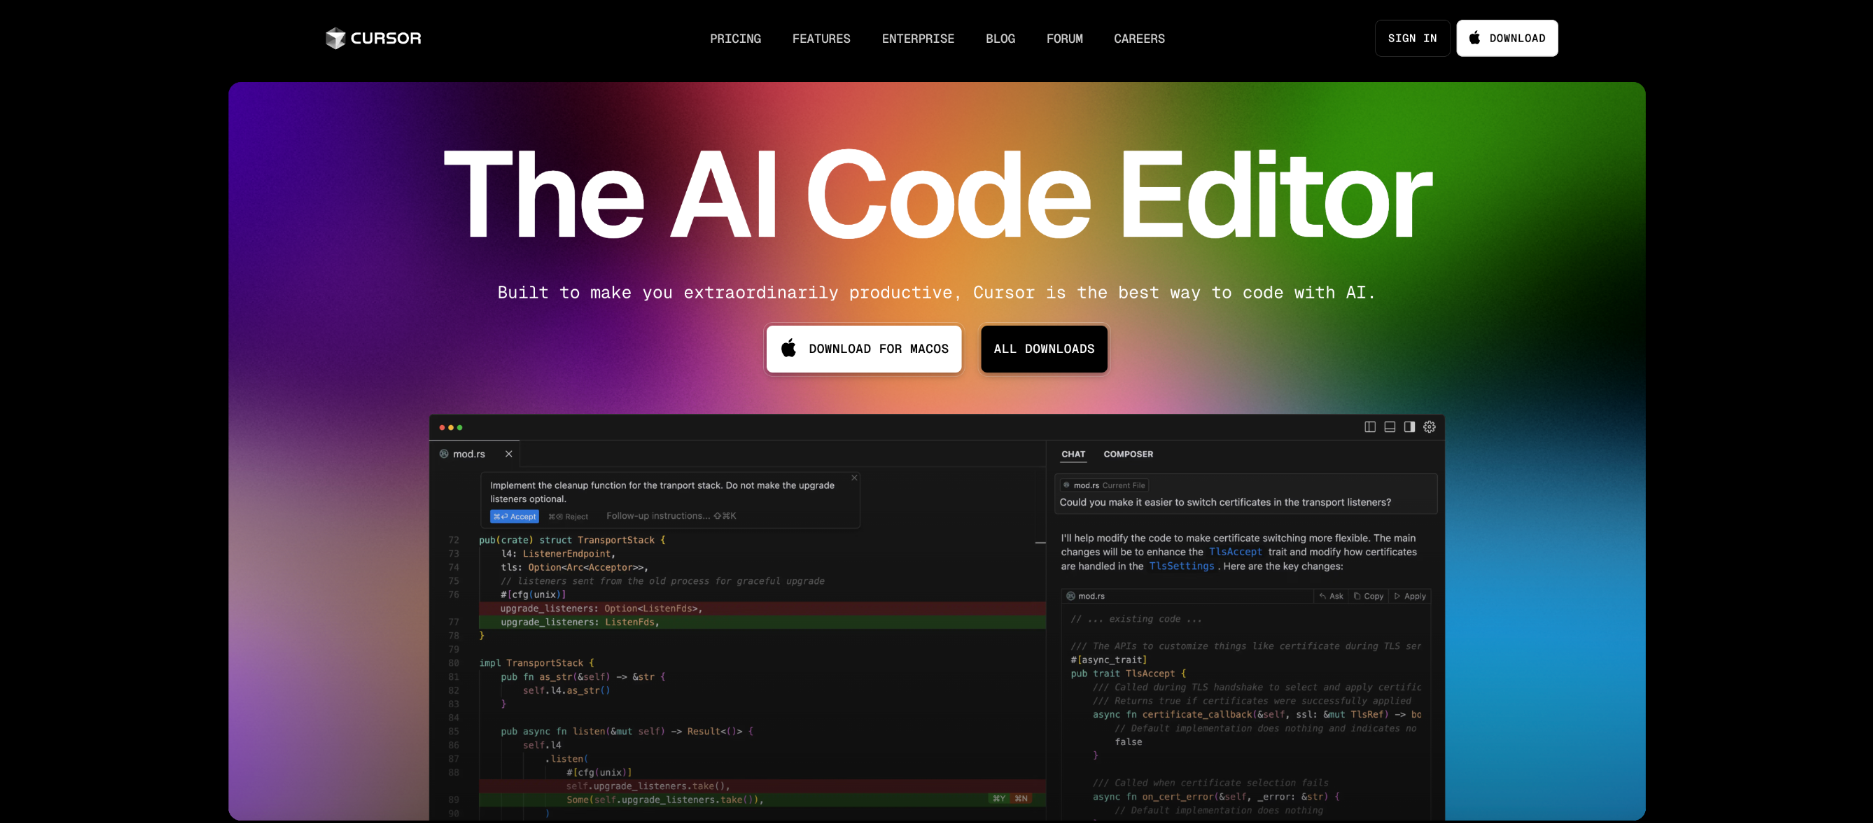The height and width of the screenshot is (823, 1873).
Task: Open All Downloads
Action: click(1044, 349)
